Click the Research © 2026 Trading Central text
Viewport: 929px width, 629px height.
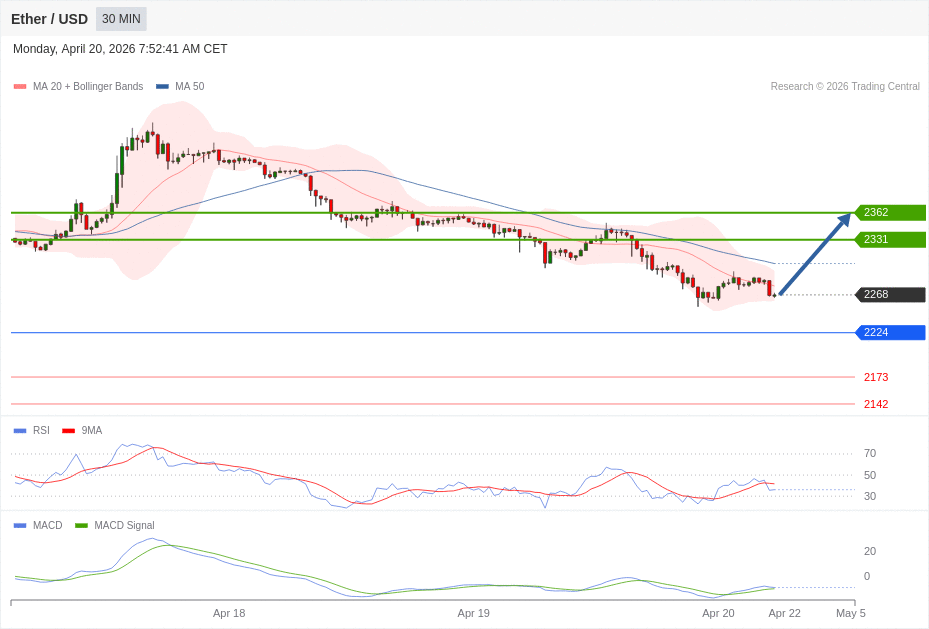point(845,87)
